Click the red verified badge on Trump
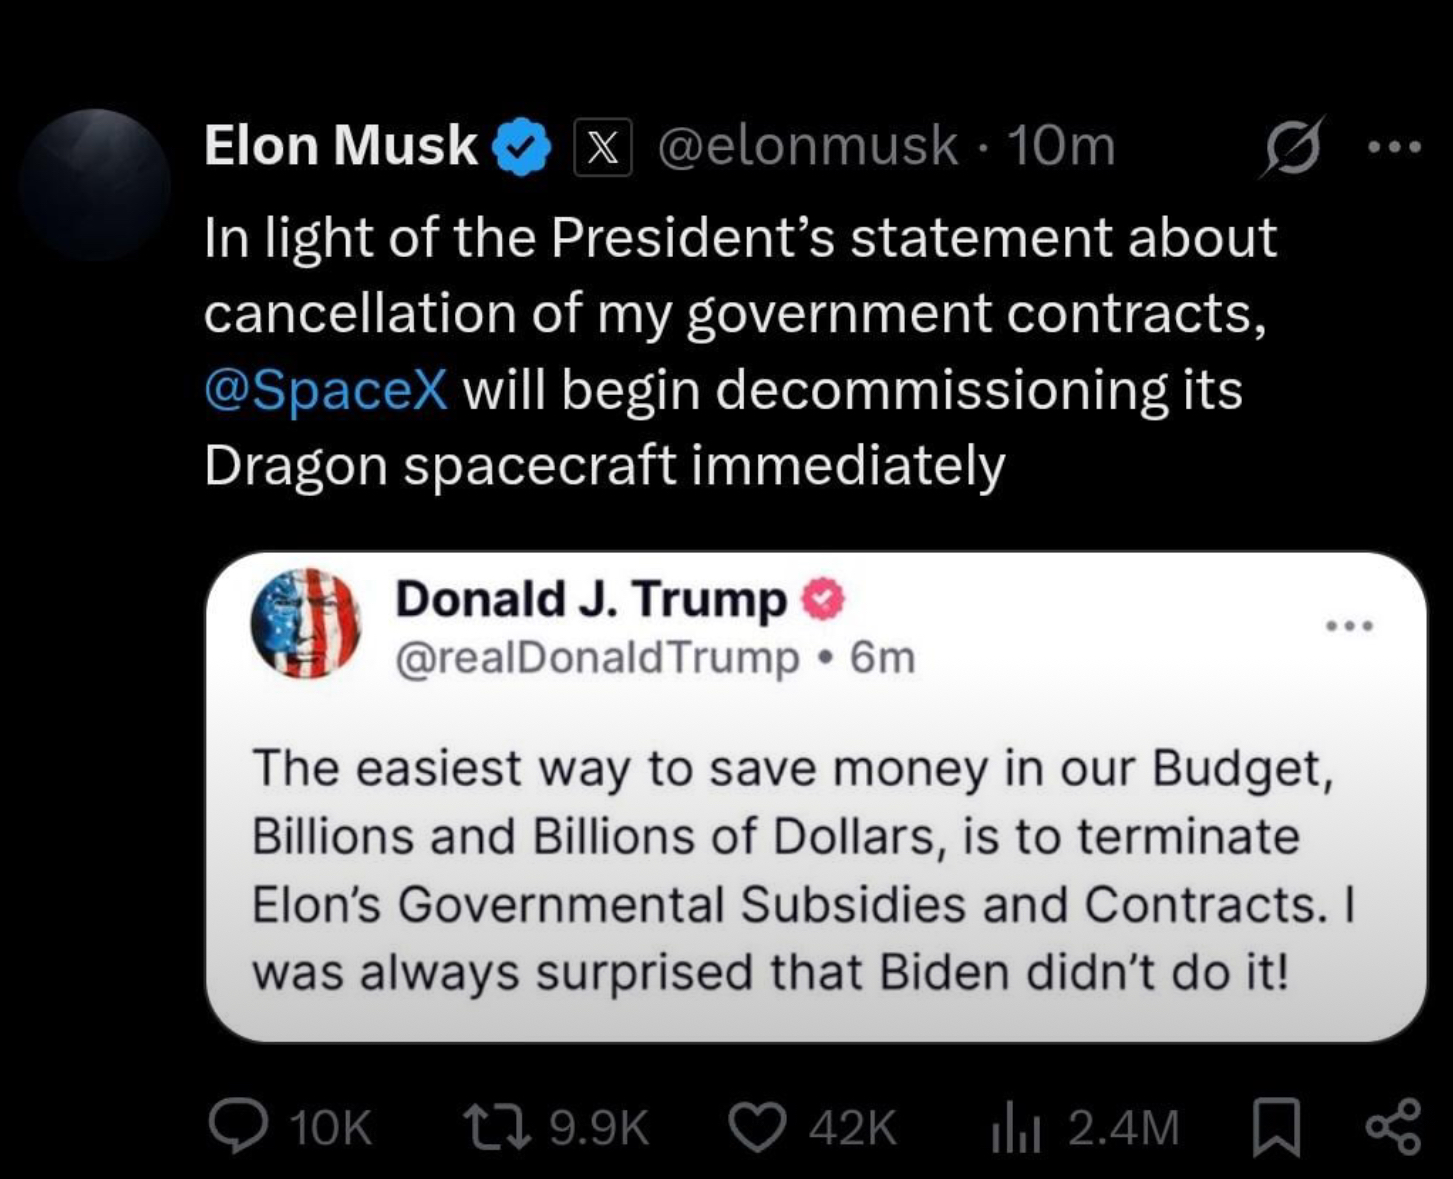 (823, 600)
